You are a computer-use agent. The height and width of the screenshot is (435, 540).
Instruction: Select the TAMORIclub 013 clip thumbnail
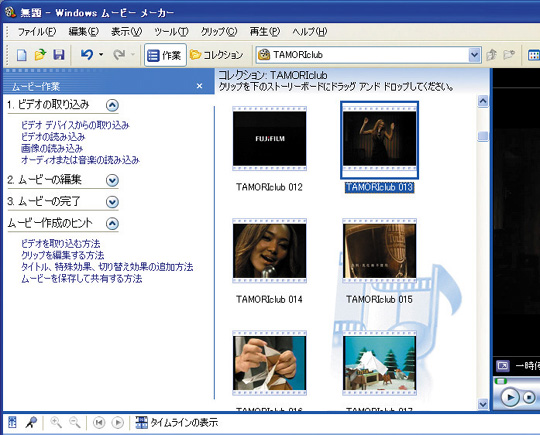tap(379, 139)
